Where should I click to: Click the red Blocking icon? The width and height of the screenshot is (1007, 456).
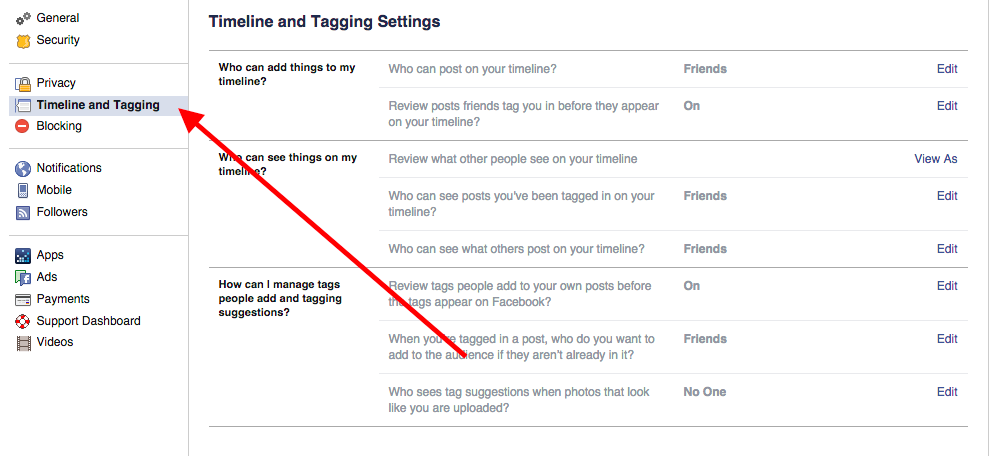coord(23,127)
